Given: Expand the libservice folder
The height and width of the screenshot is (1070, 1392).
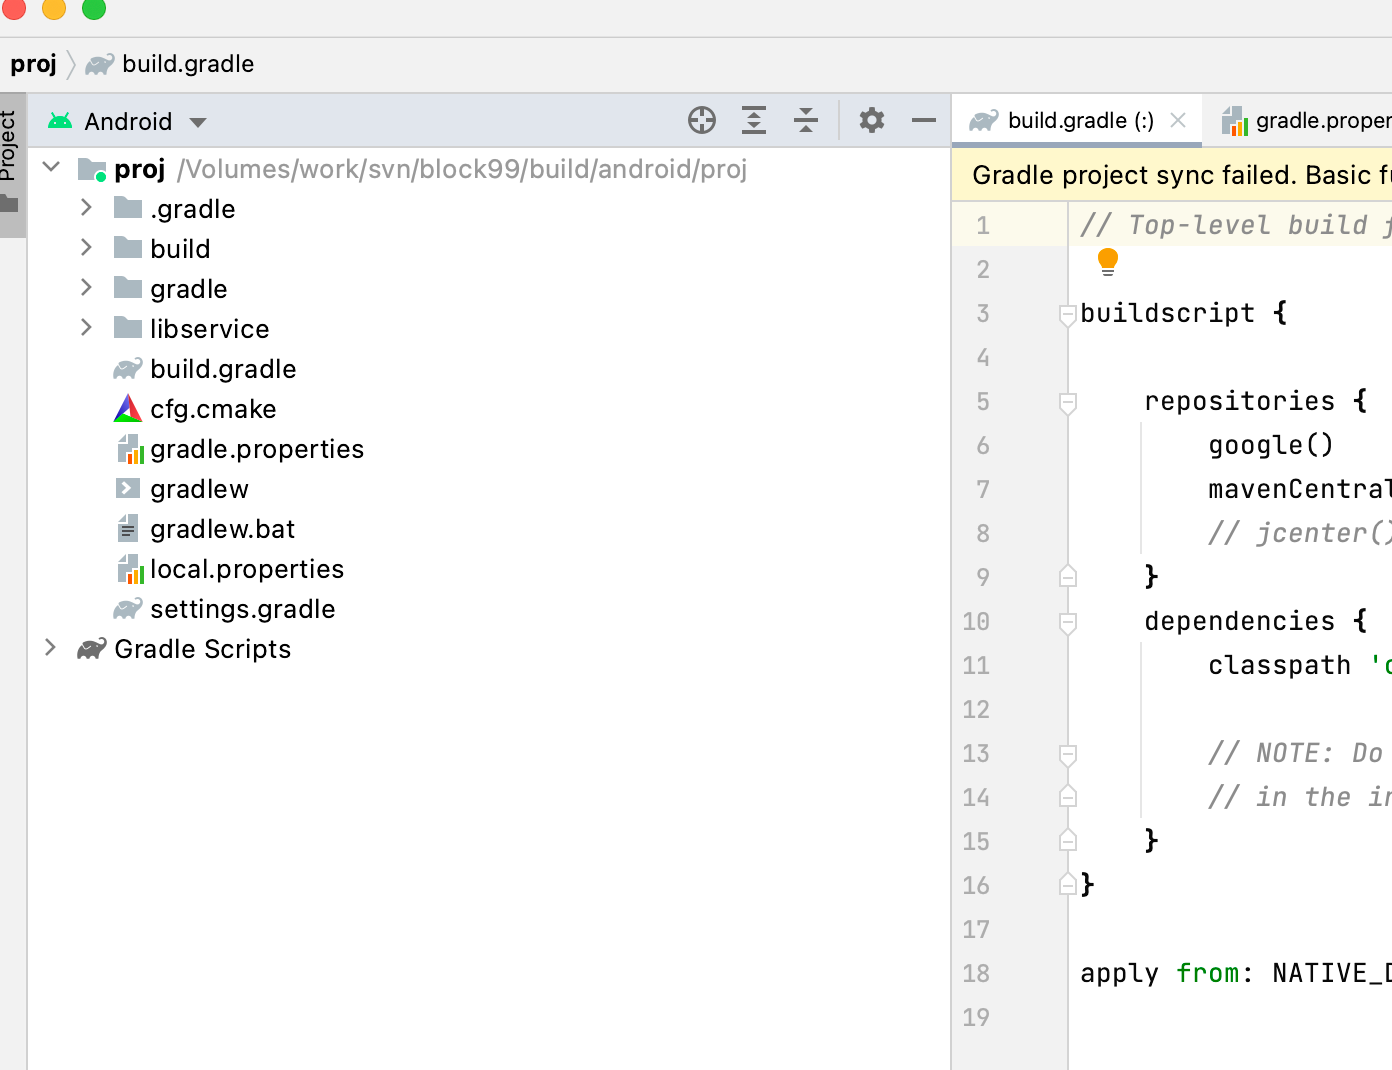Looking at the screenshot, I should pyautogui.click(x=87, y=328).
